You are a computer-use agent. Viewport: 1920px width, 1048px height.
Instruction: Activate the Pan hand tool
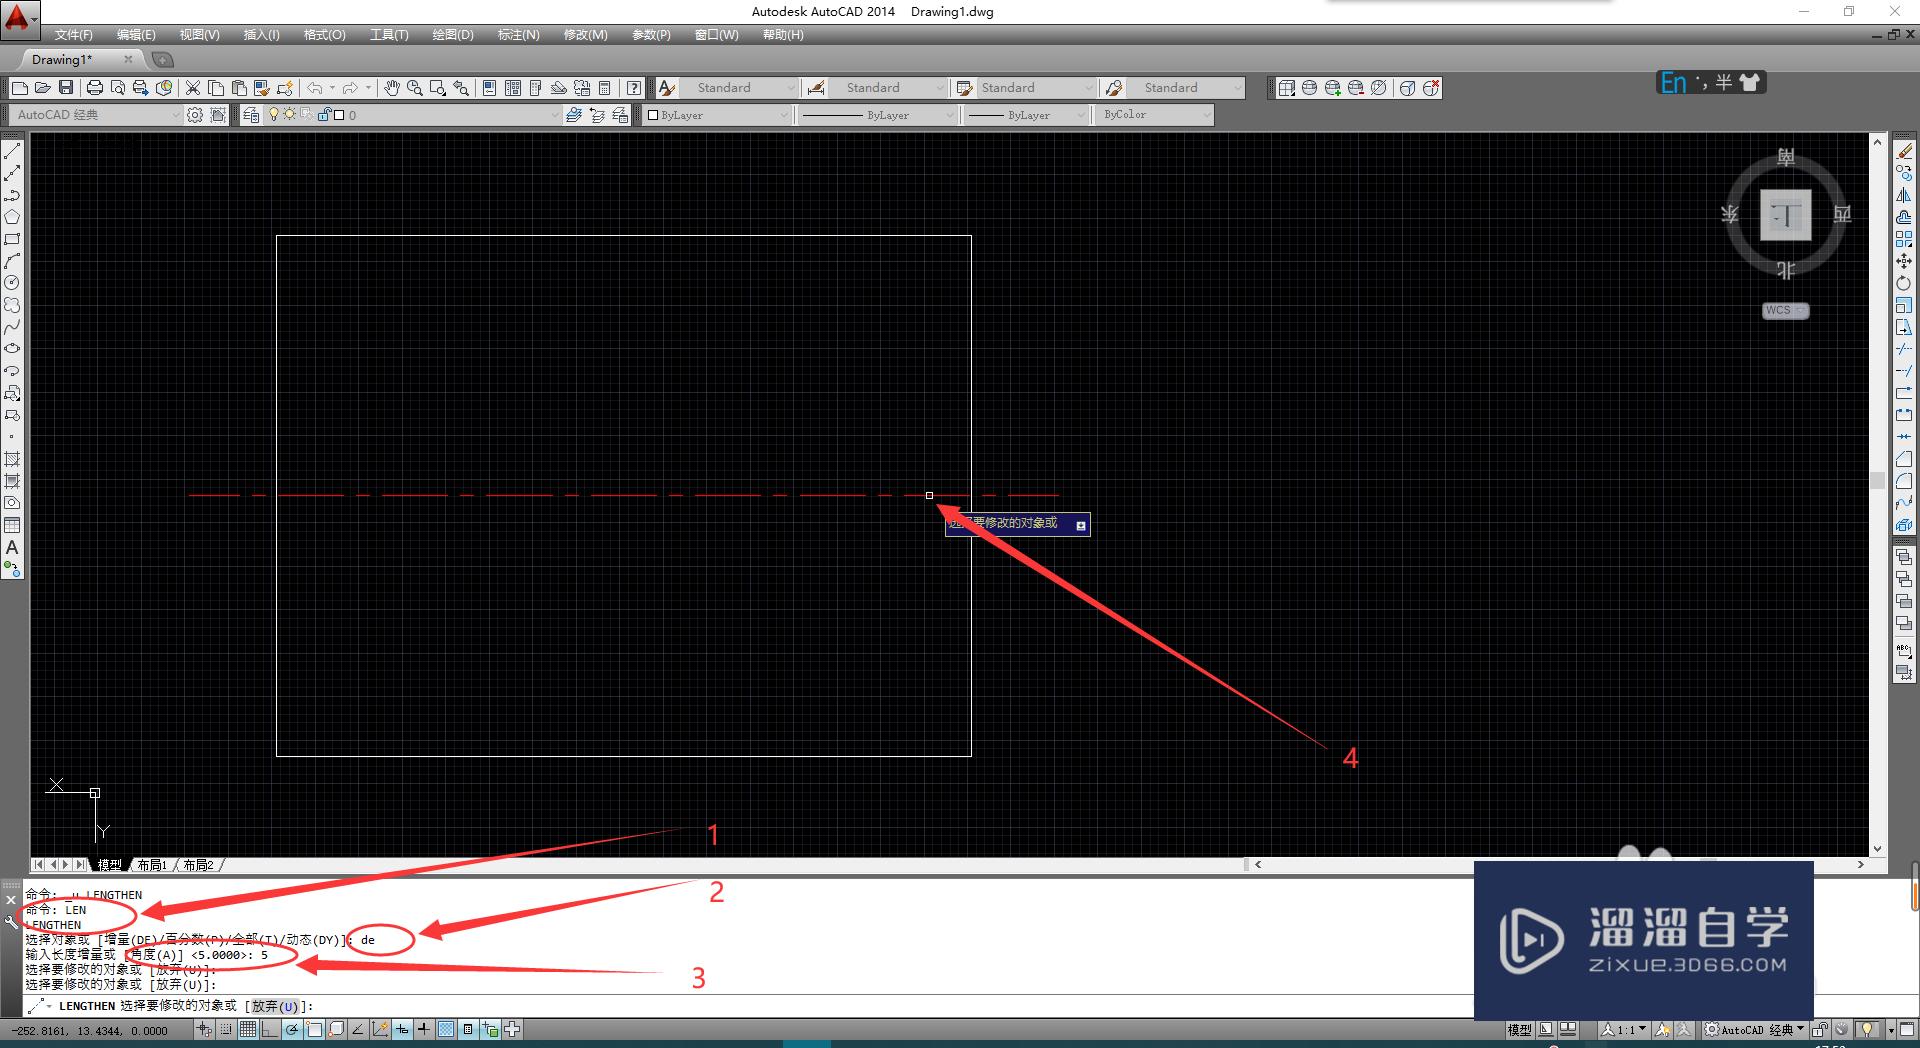click(392, 88)
